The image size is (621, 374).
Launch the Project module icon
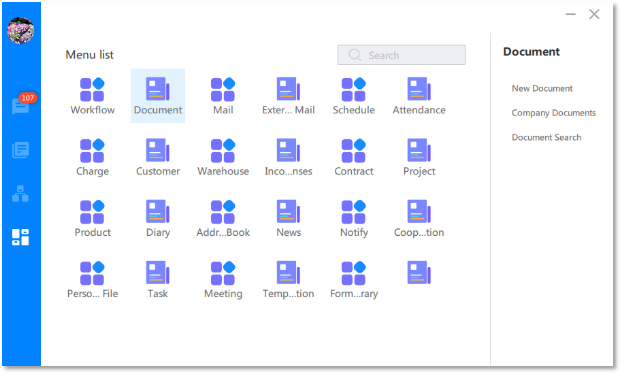click(x=419, y=150)
